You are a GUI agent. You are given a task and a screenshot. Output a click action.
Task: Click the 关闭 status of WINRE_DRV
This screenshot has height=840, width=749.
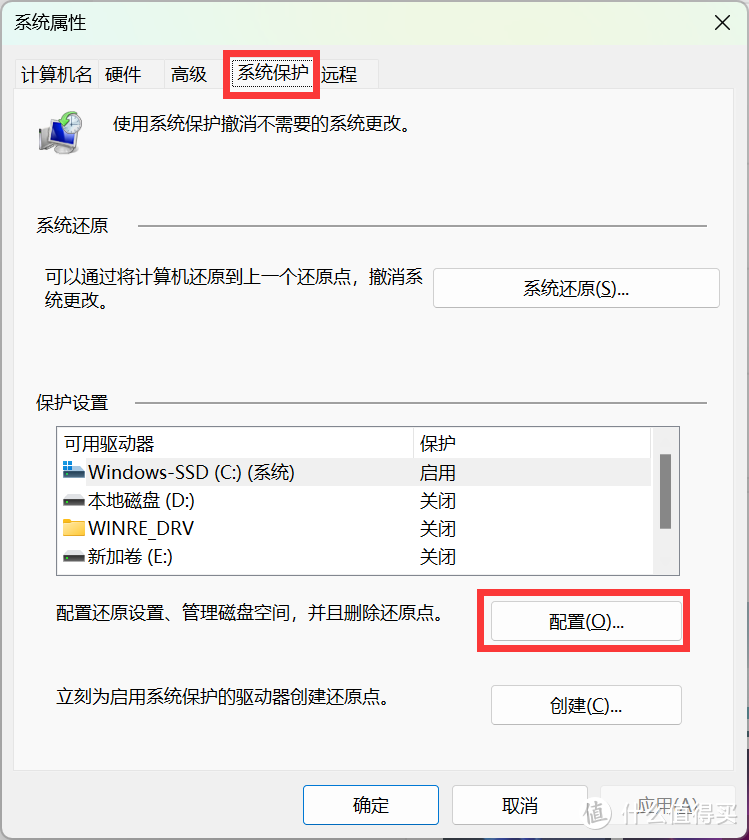click(438, 529)
